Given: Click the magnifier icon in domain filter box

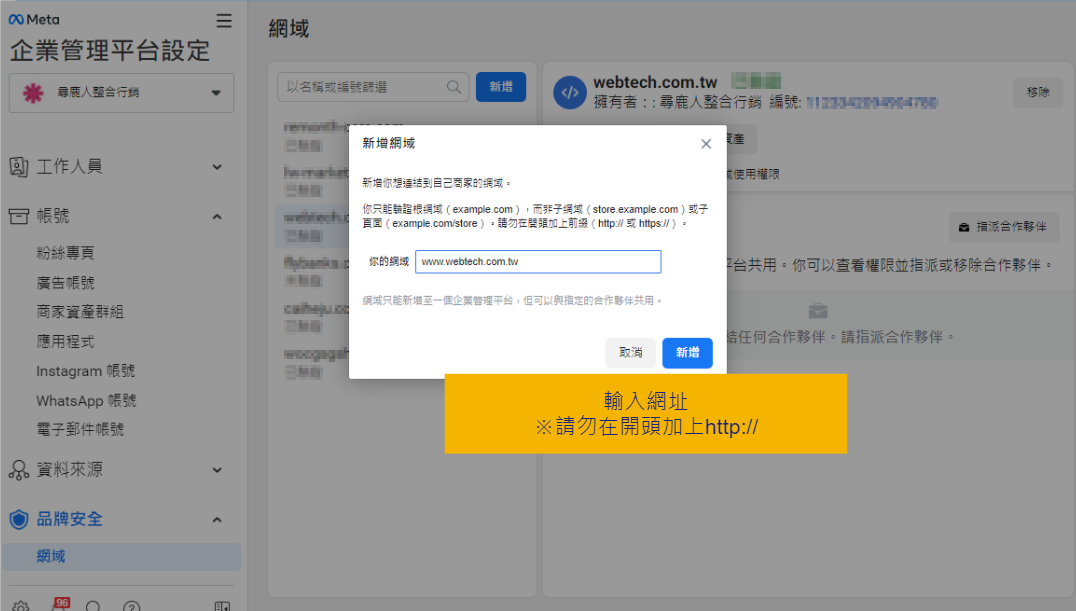Looking at the screenshot, I should coord(454,87).
